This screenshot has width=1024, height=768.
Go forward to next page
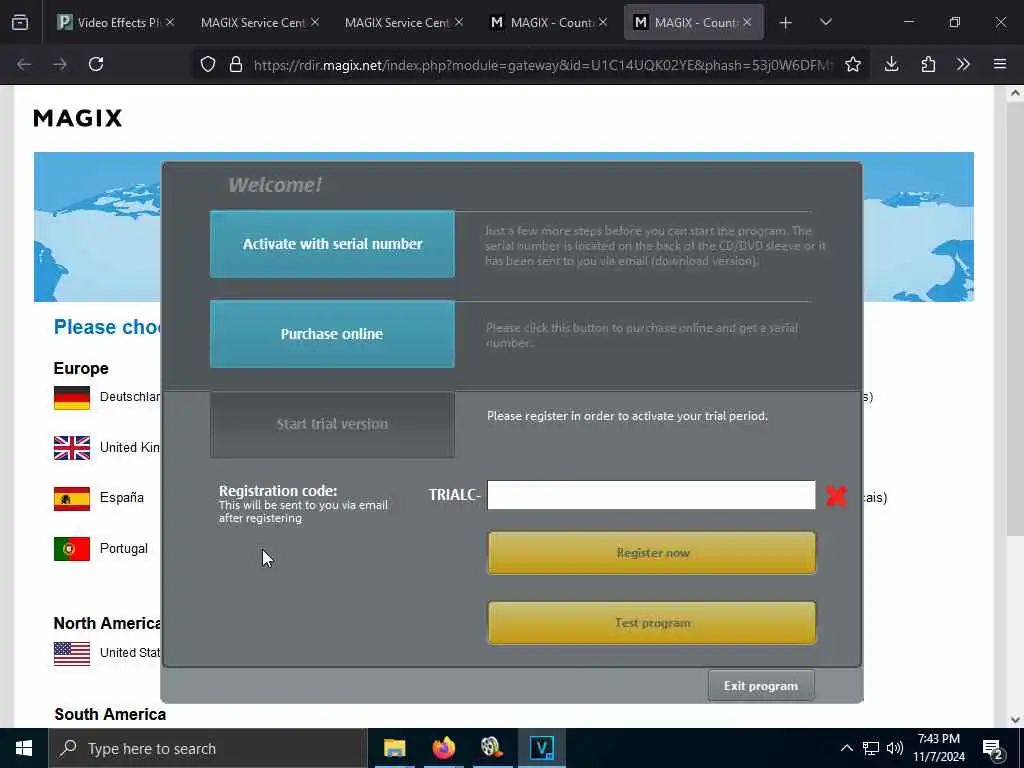[60, 64]
